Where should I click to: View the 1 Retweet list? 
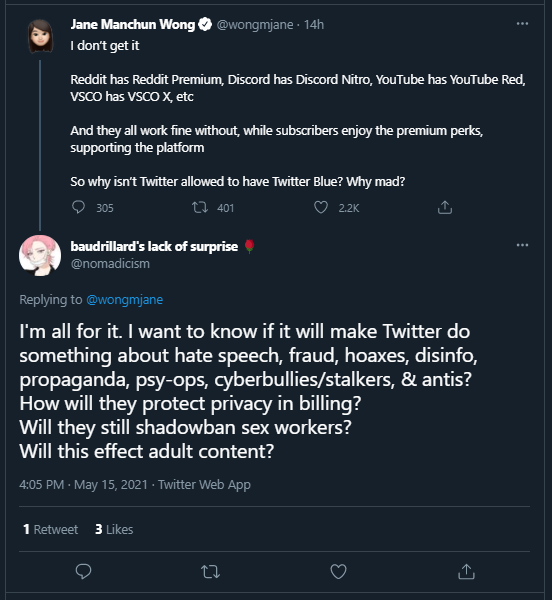click(50, 529)
